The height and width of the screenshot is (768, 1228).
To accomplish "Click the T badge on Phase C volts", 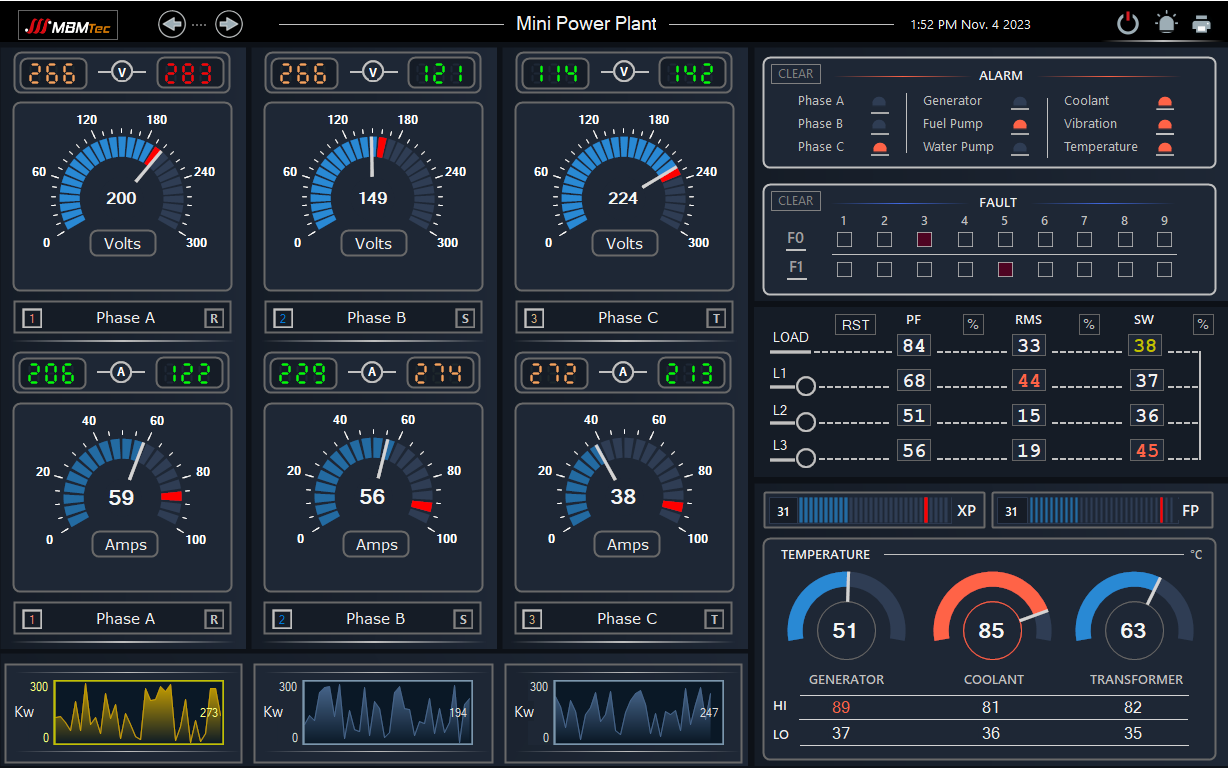I will [716, 318].
